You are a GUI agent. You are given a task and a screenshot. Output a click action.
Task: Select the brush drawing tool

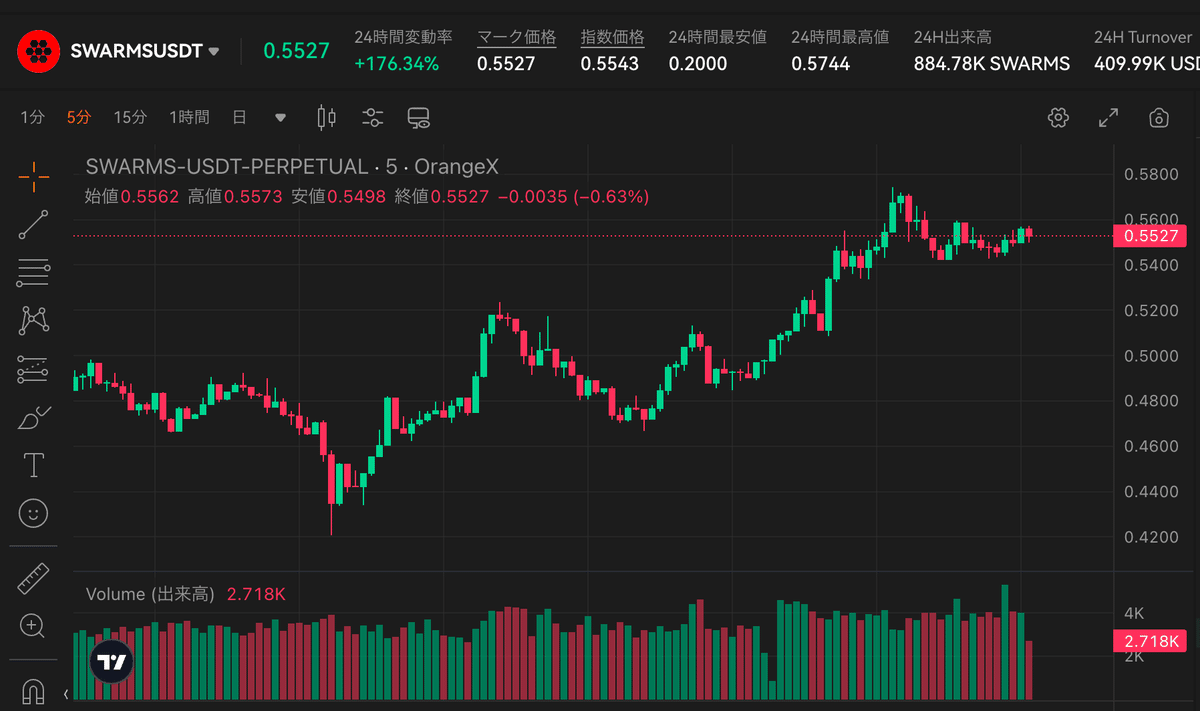point(33,417)
